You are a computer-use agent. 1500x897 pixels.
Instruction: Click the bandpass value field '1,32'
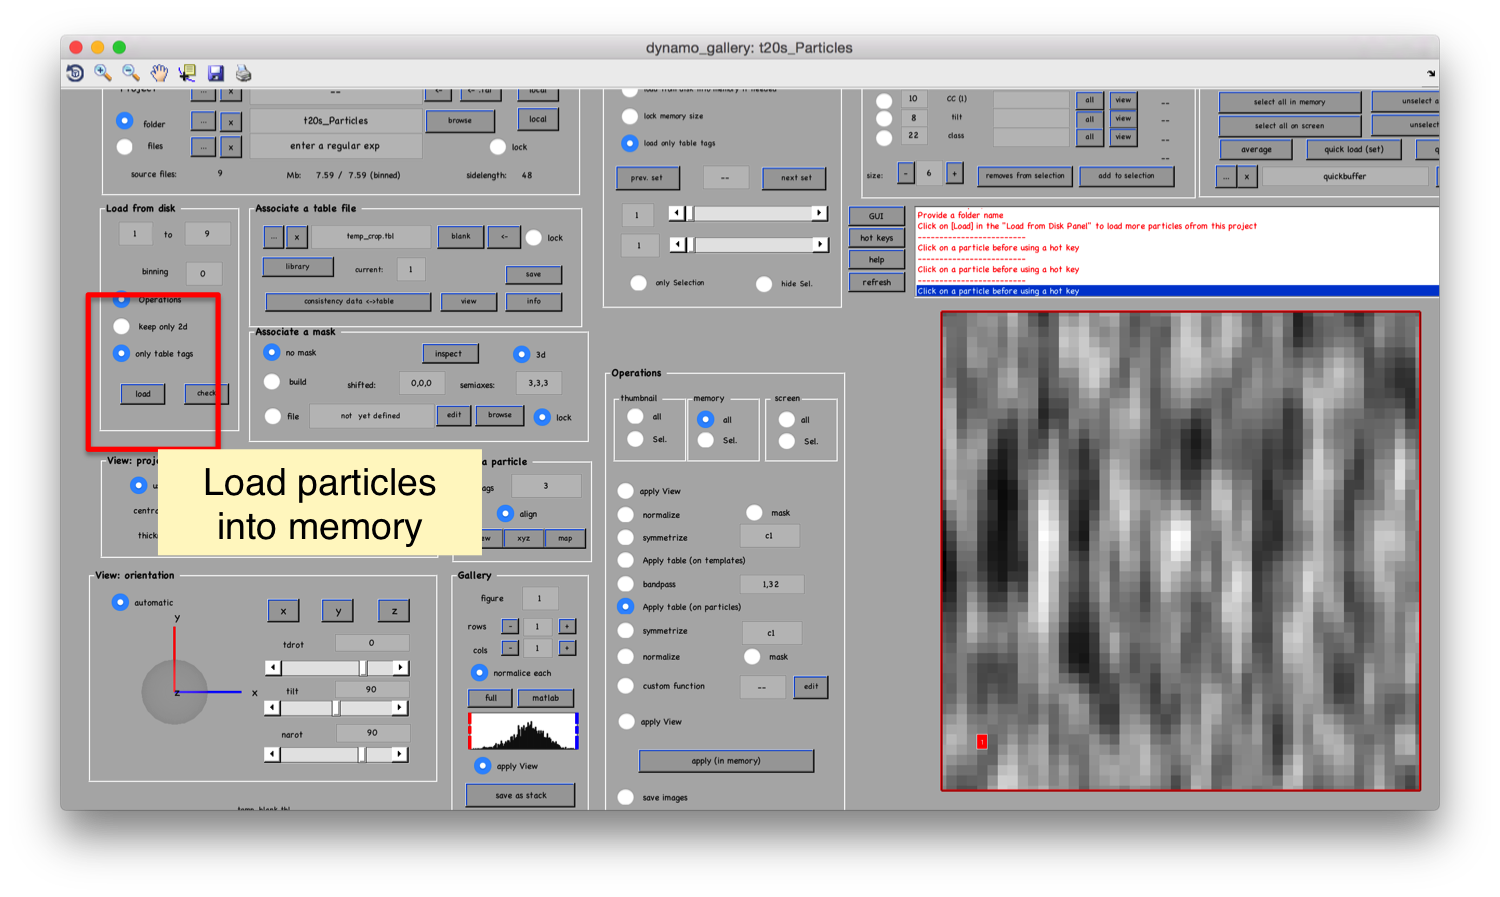click(771, 584)
